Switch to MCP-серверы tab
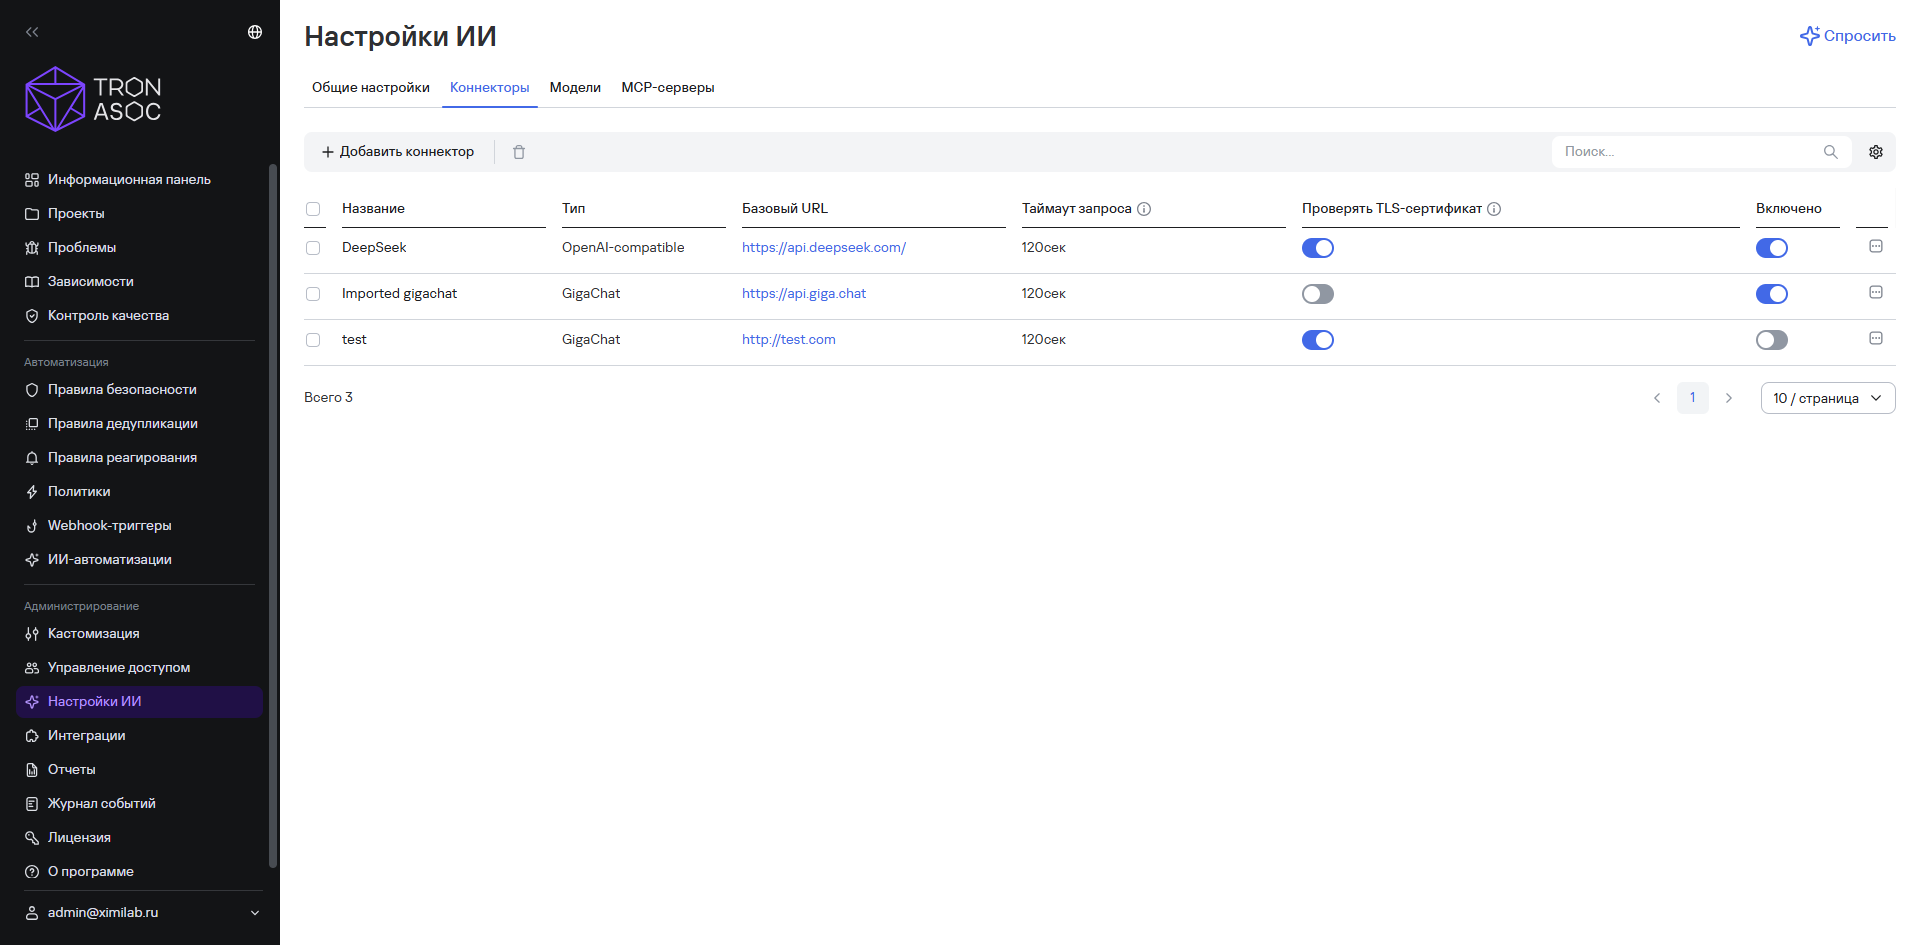Viewport: 1920px width, 945px height. click(668, 88)
